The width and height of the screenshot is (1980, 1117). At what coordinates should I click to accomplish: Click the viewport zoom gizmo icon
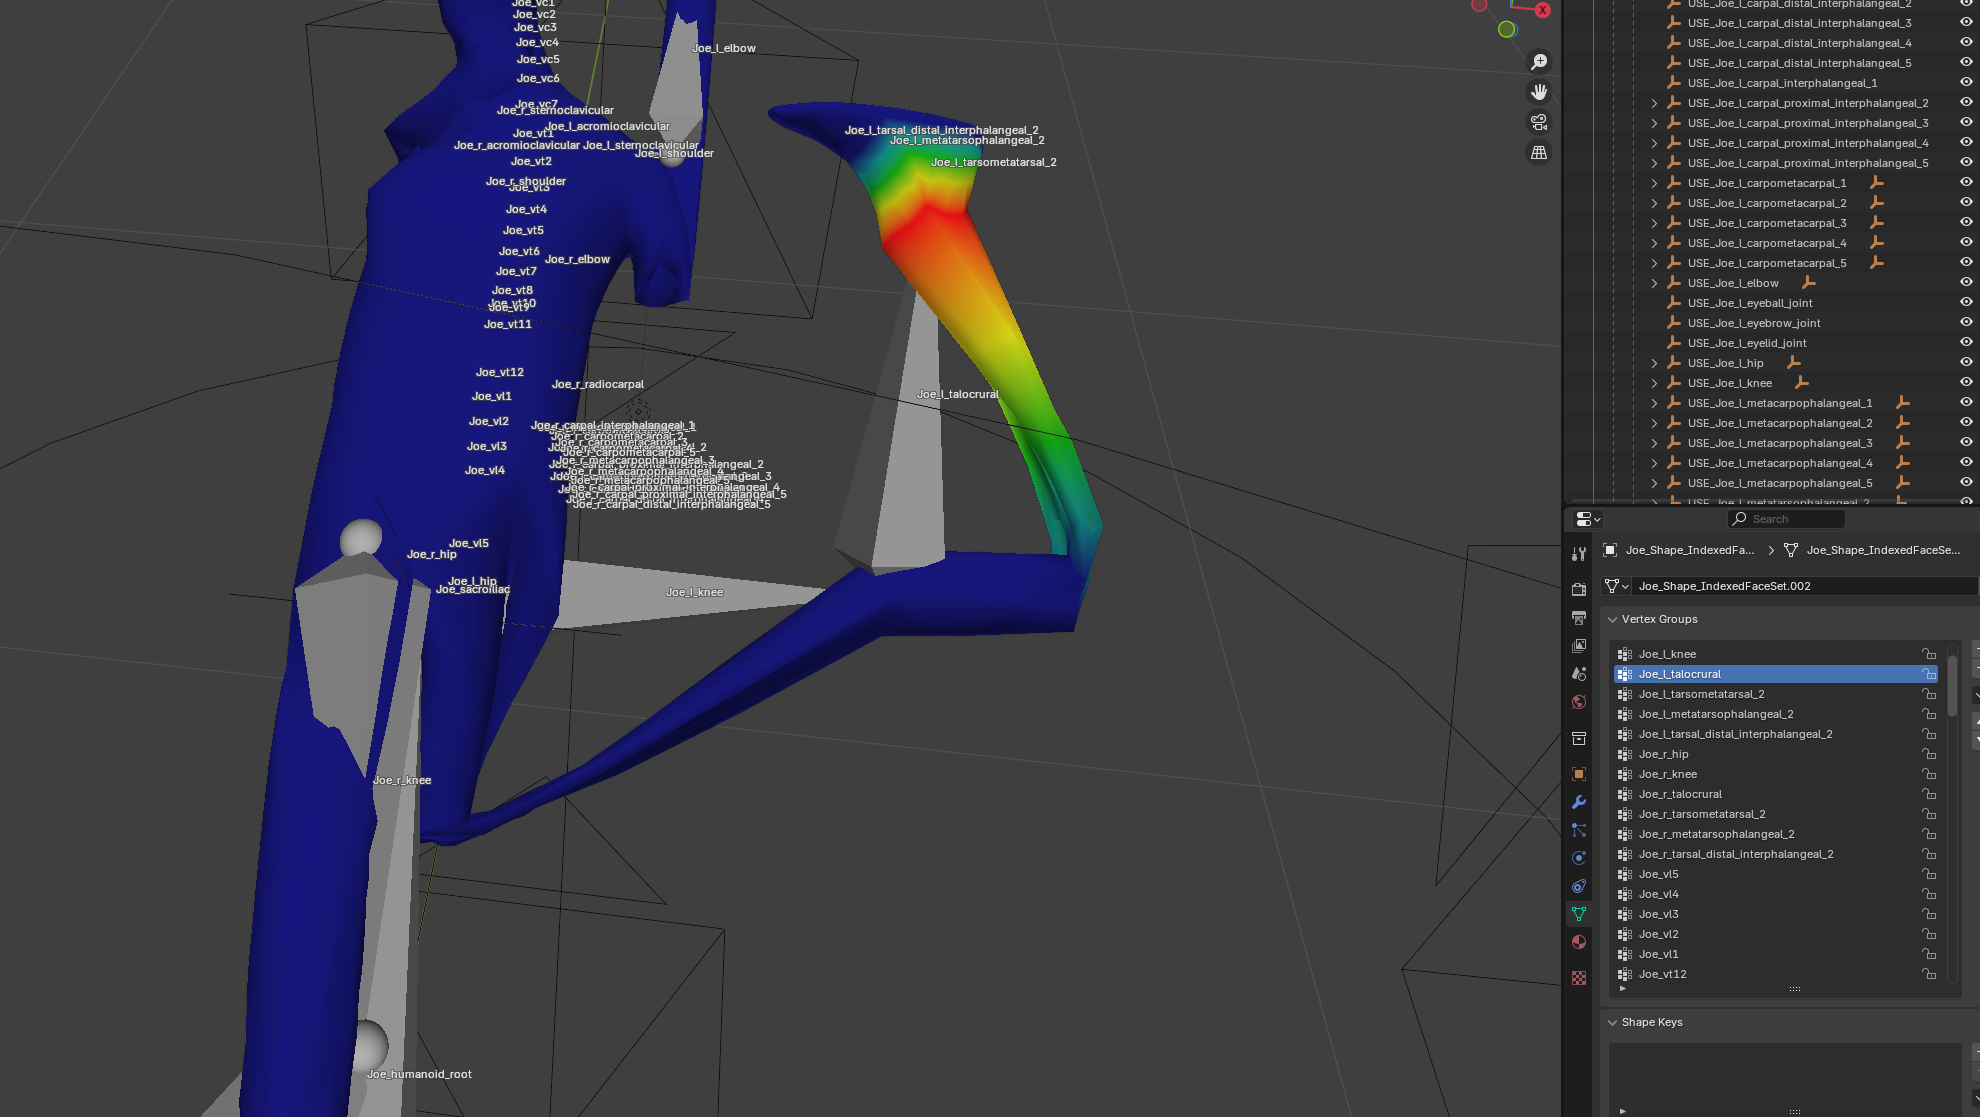tap(1539, 62)
